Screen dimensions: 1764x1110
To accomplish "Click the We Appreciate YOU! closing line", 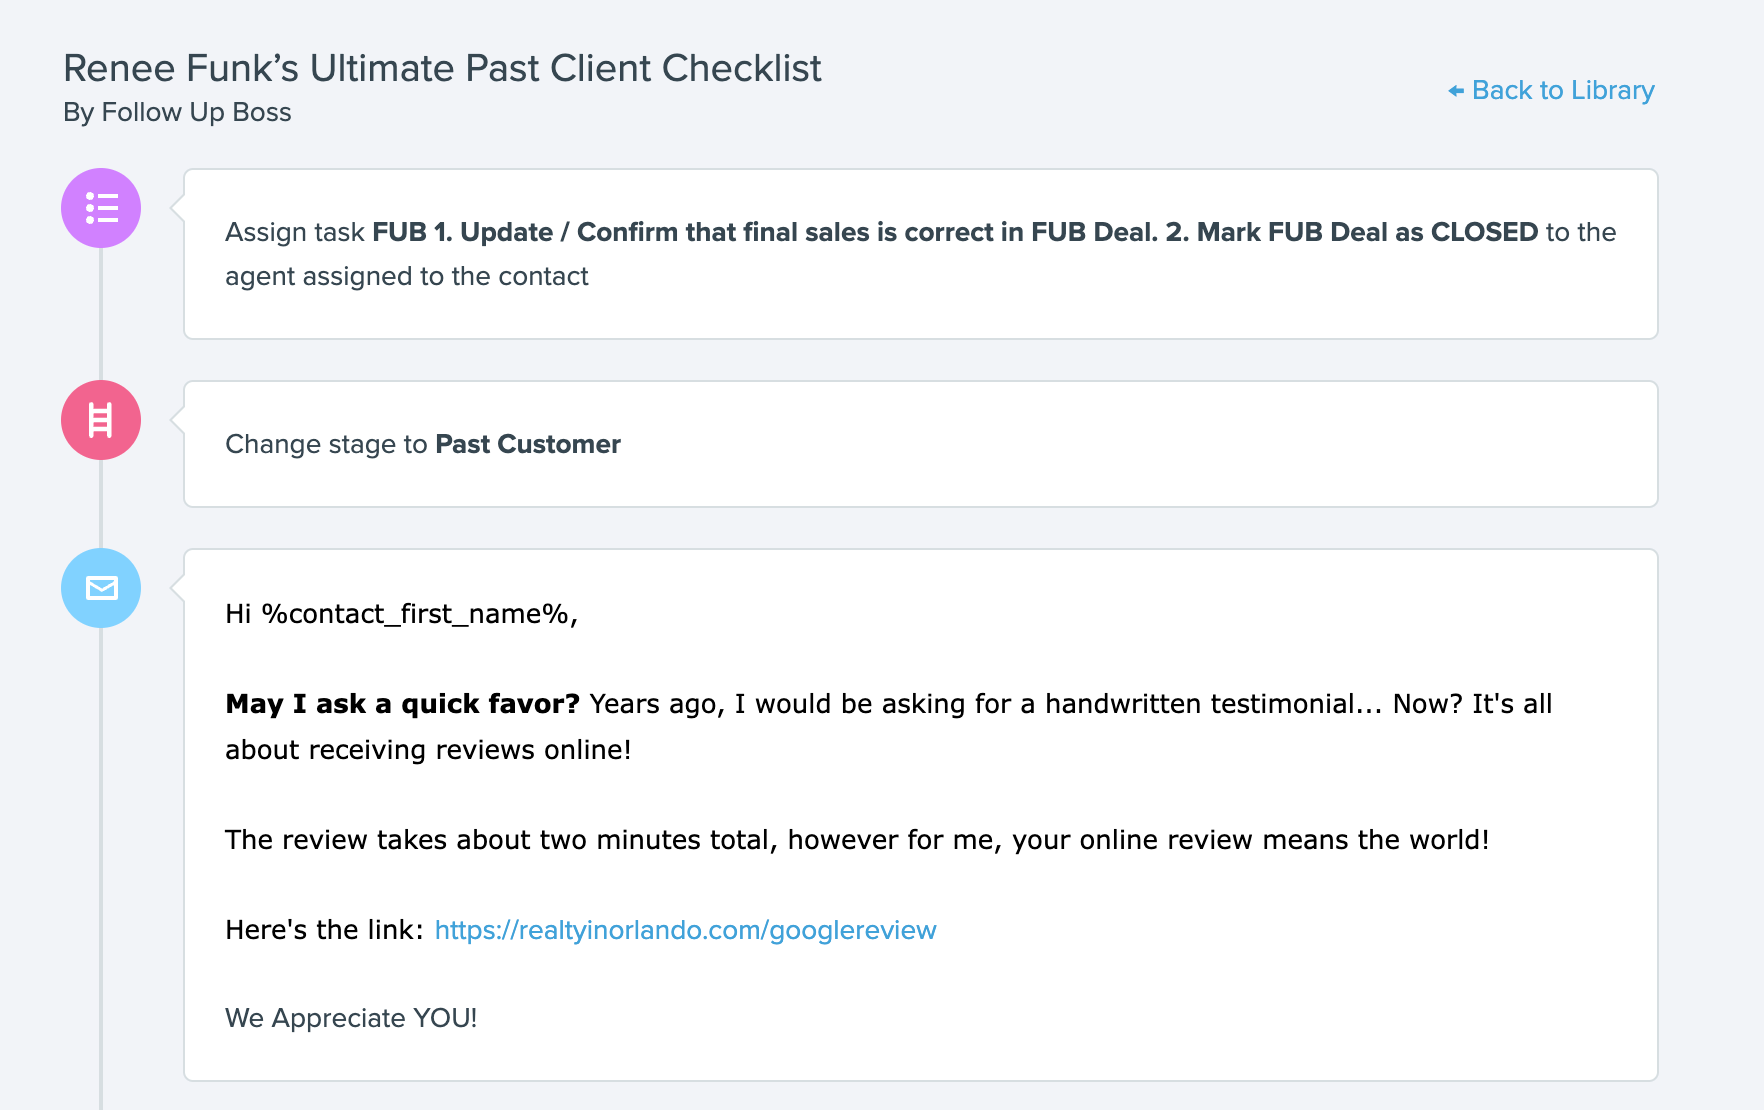I will click(x=351, y=1018).
